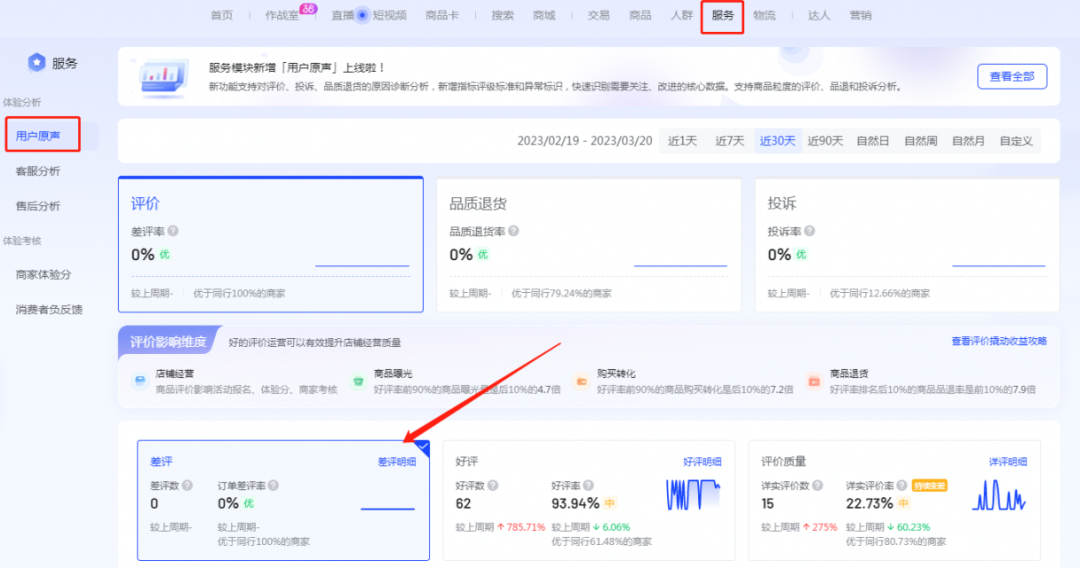Open 商家体验分 in the sidebar
1080x568 pixels.
pos(43,274)
